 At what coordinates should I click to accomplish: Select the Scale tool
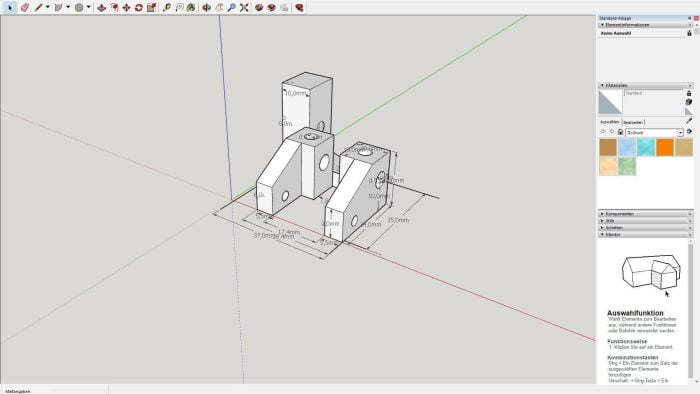(x=151, y=8)
